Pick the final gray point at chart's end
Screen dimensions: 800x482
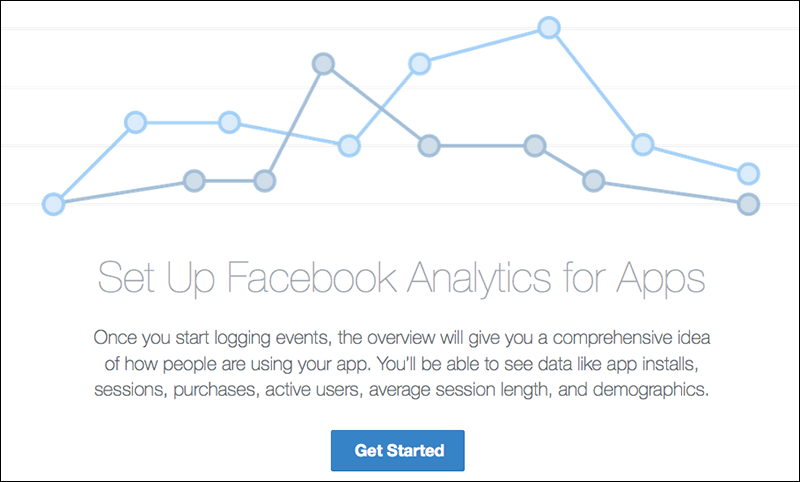748,204
